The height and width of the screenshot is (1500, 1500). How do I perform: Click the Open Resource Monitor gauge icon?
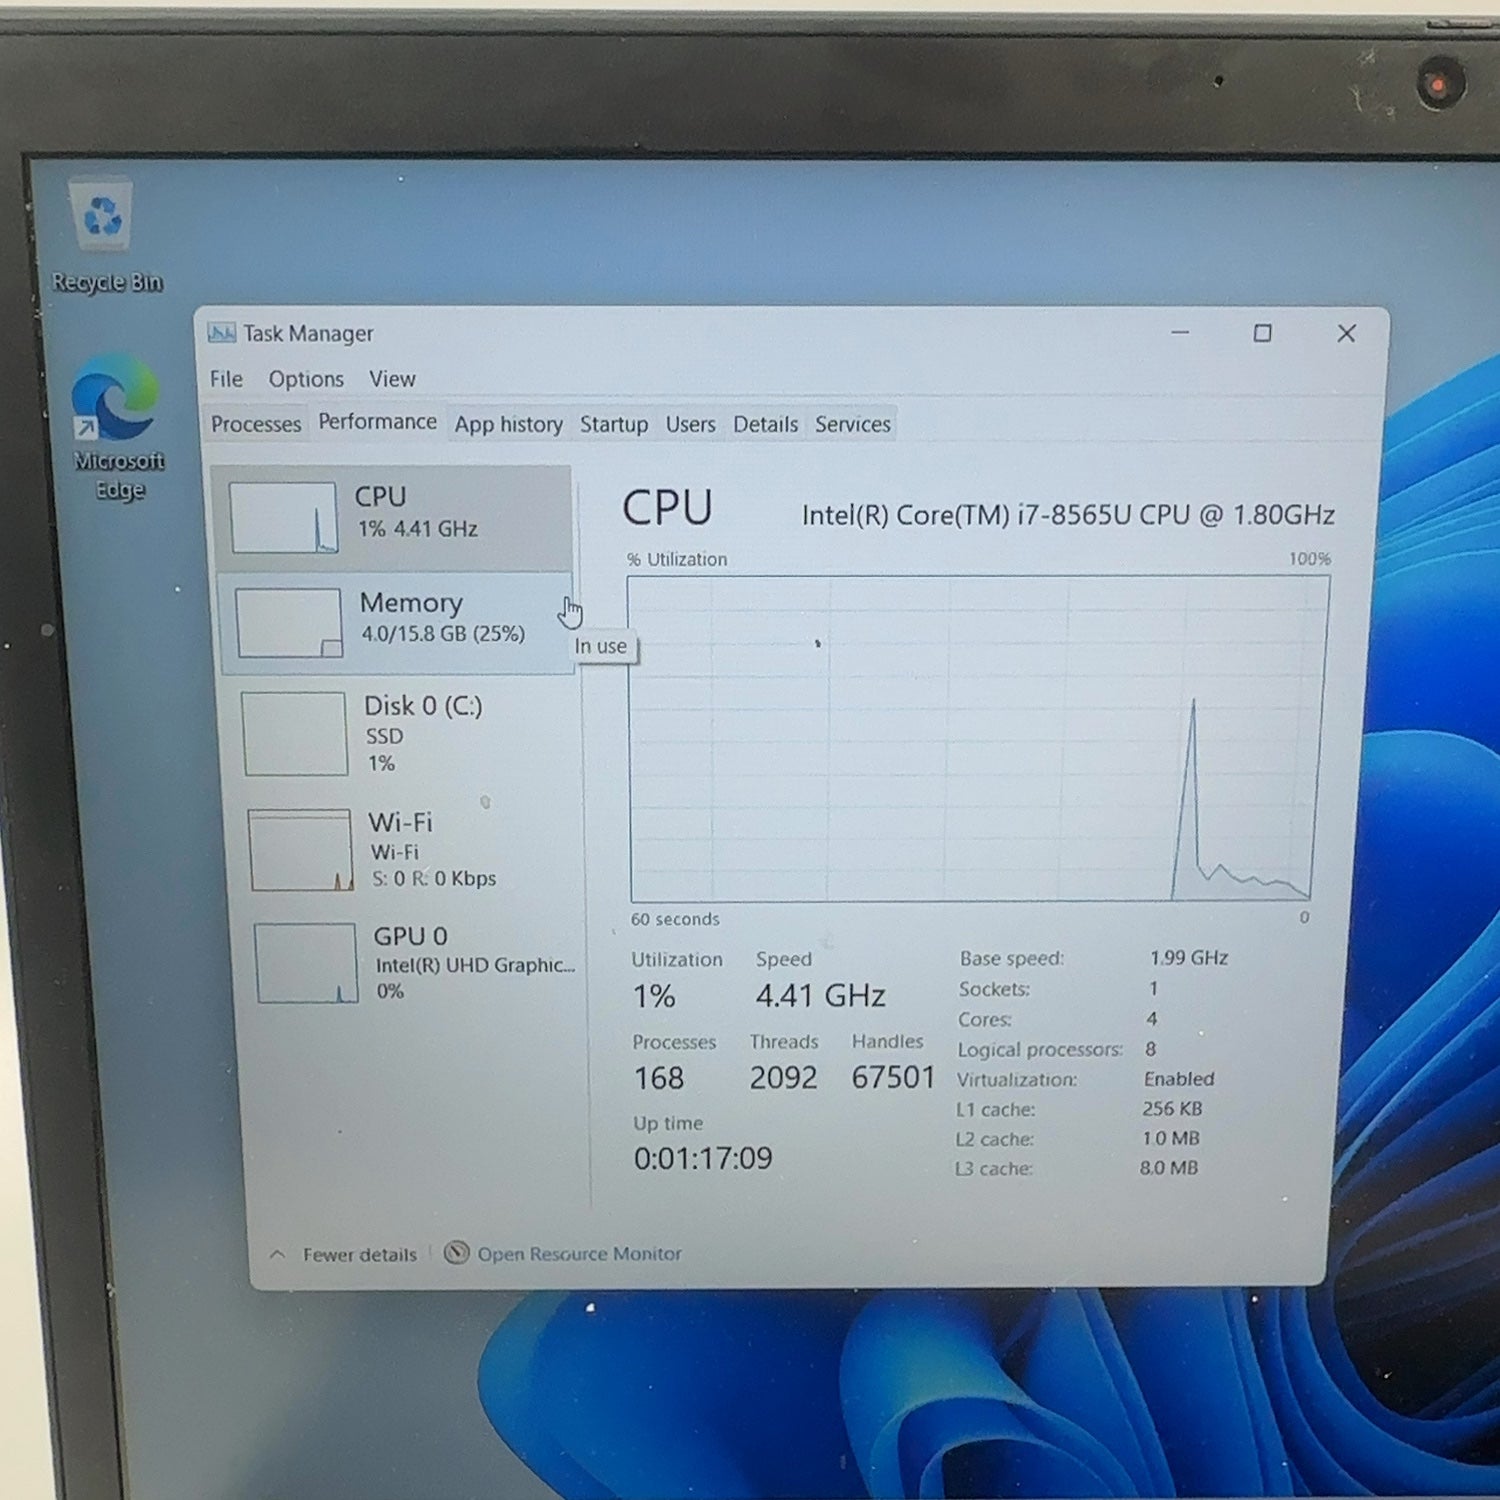[456, 1253]
